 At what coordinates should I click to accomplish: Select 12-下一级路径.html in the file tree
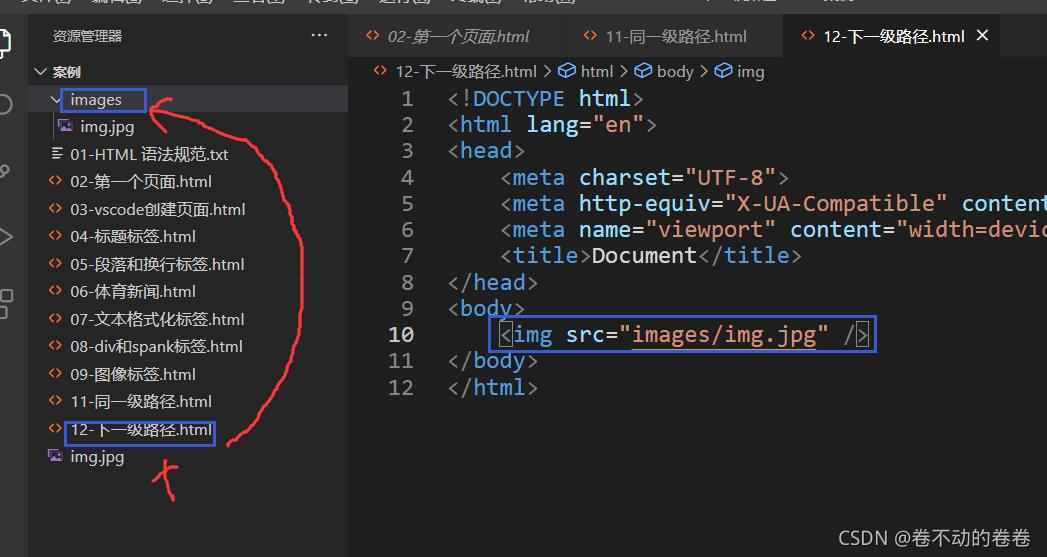pyautogui.click(x=141, y=430)
